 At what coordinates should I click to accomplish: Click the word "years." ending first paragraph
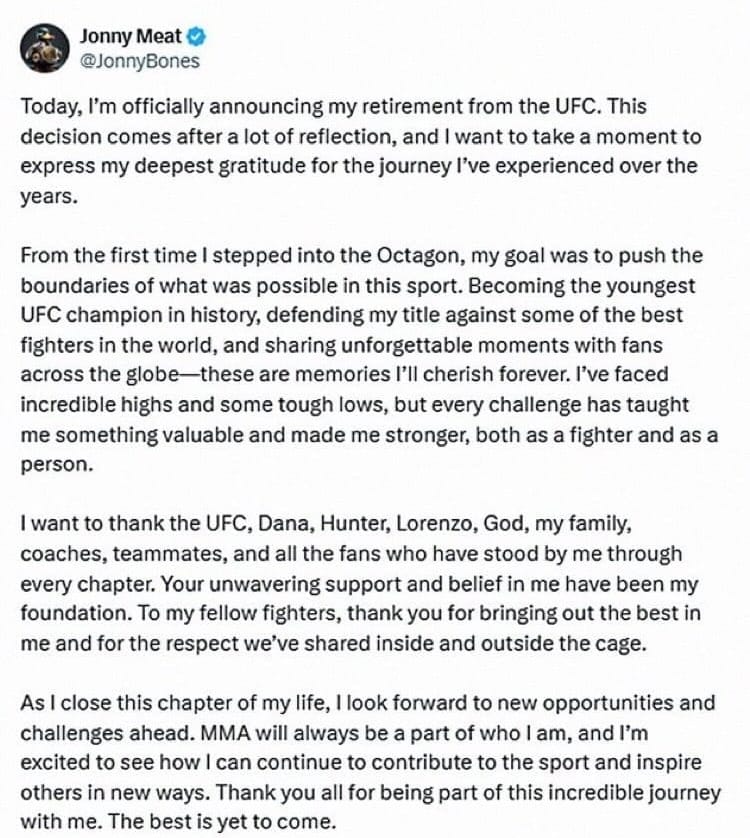pos(49,197)
